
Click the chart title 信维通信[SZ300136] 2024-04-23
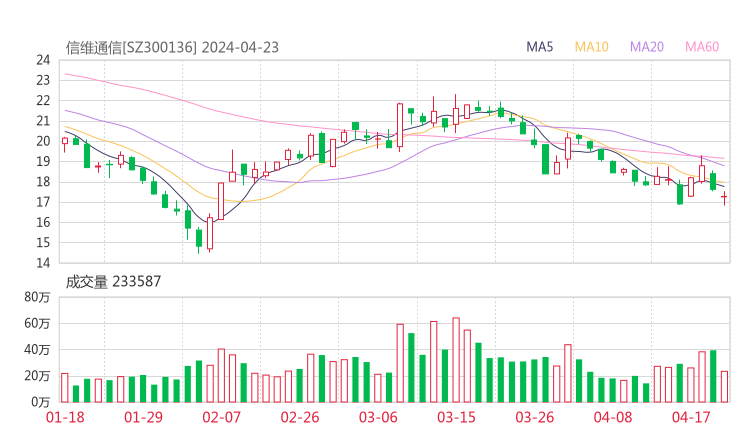172,48
